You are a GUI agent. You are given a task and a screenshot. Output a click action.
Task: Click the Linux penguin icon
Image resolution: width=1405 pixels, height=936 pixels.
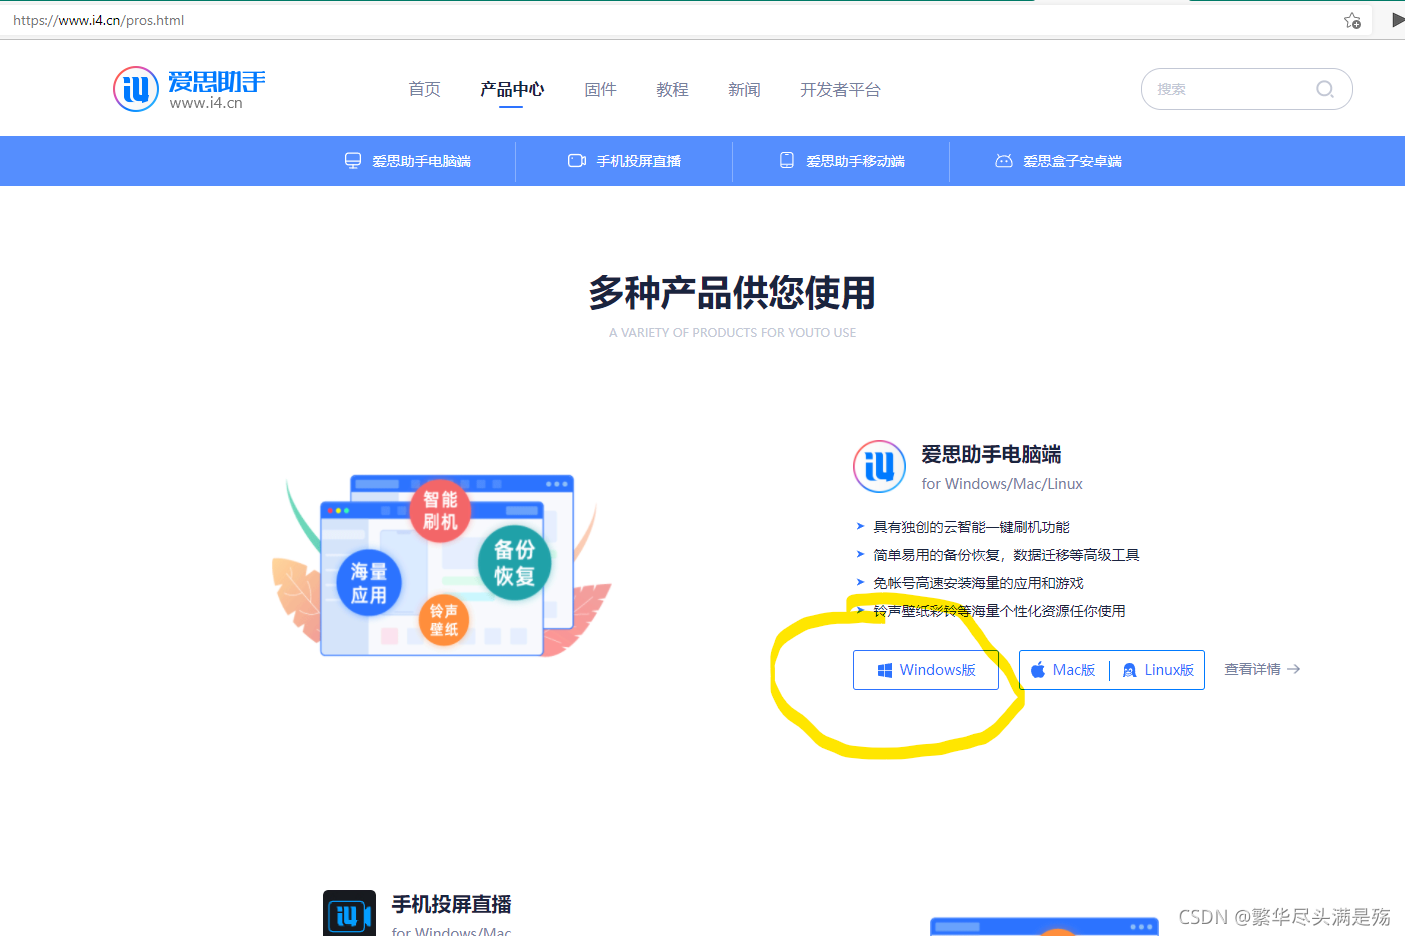click(x=1129, y=670)
